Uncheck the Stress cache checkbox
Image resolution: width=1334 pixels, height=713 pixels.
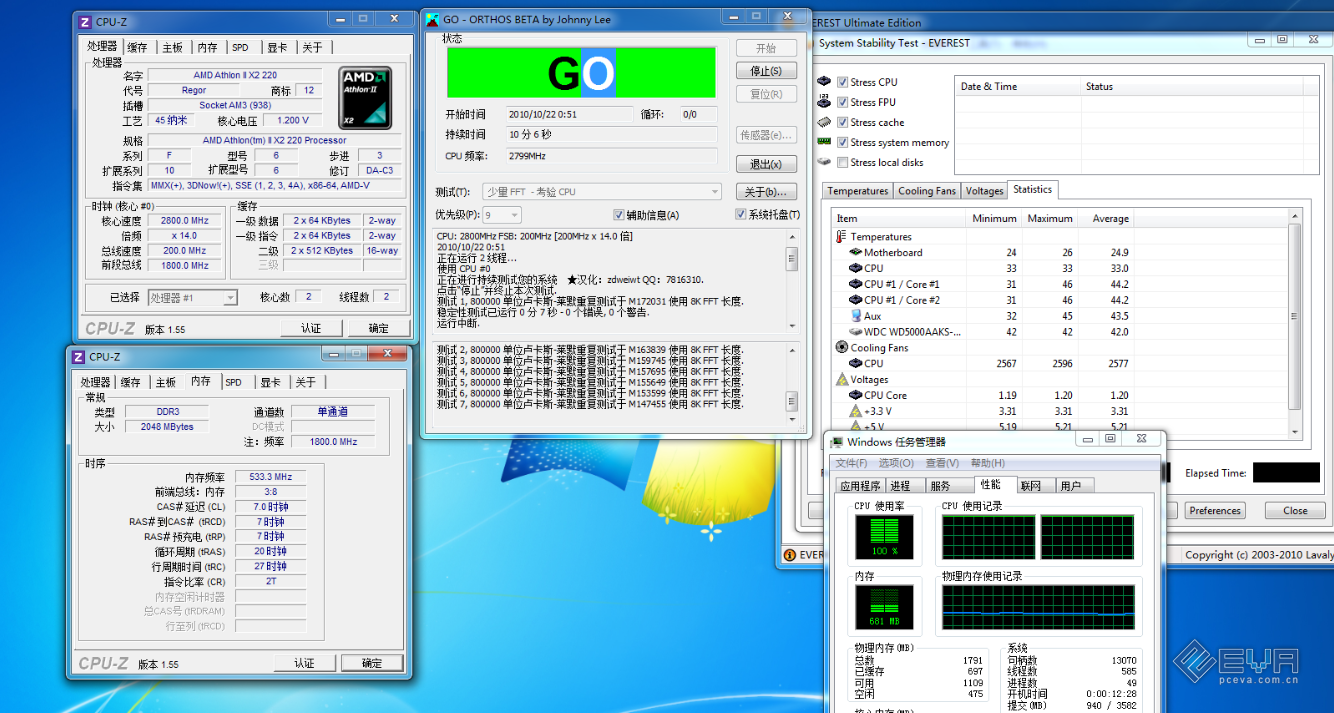tap(843, 122)
